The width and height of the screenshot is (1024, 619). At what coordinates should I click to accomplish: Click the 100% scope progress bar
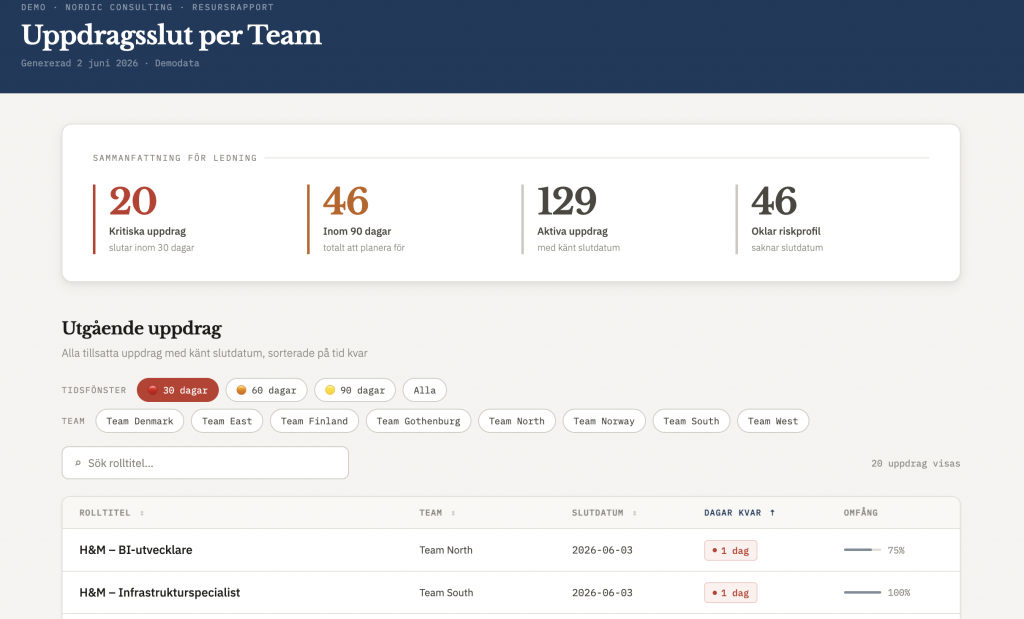(x=862, y=592)
